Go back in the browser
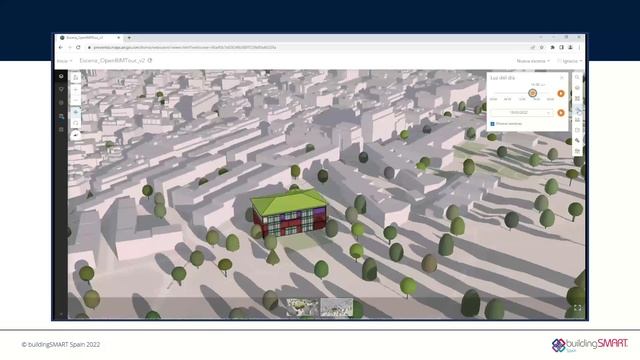This screenshot has width=640, height=360. (x=61, y=48)
